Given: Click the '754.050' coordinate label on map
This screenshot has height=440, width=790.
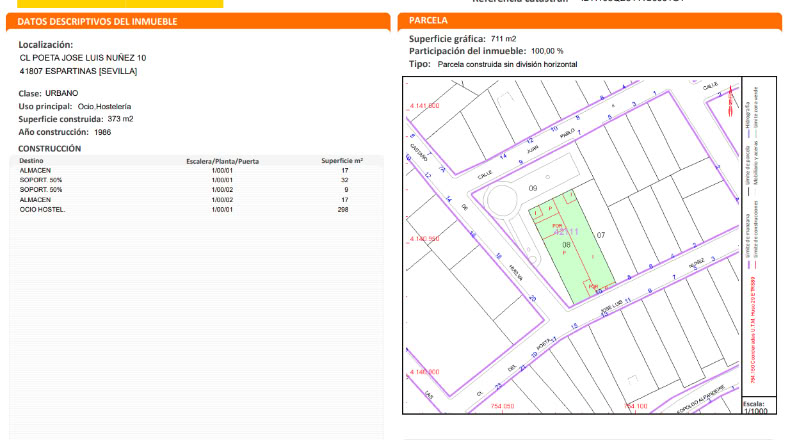Looking at the screenshot, I should pos(502,406).
